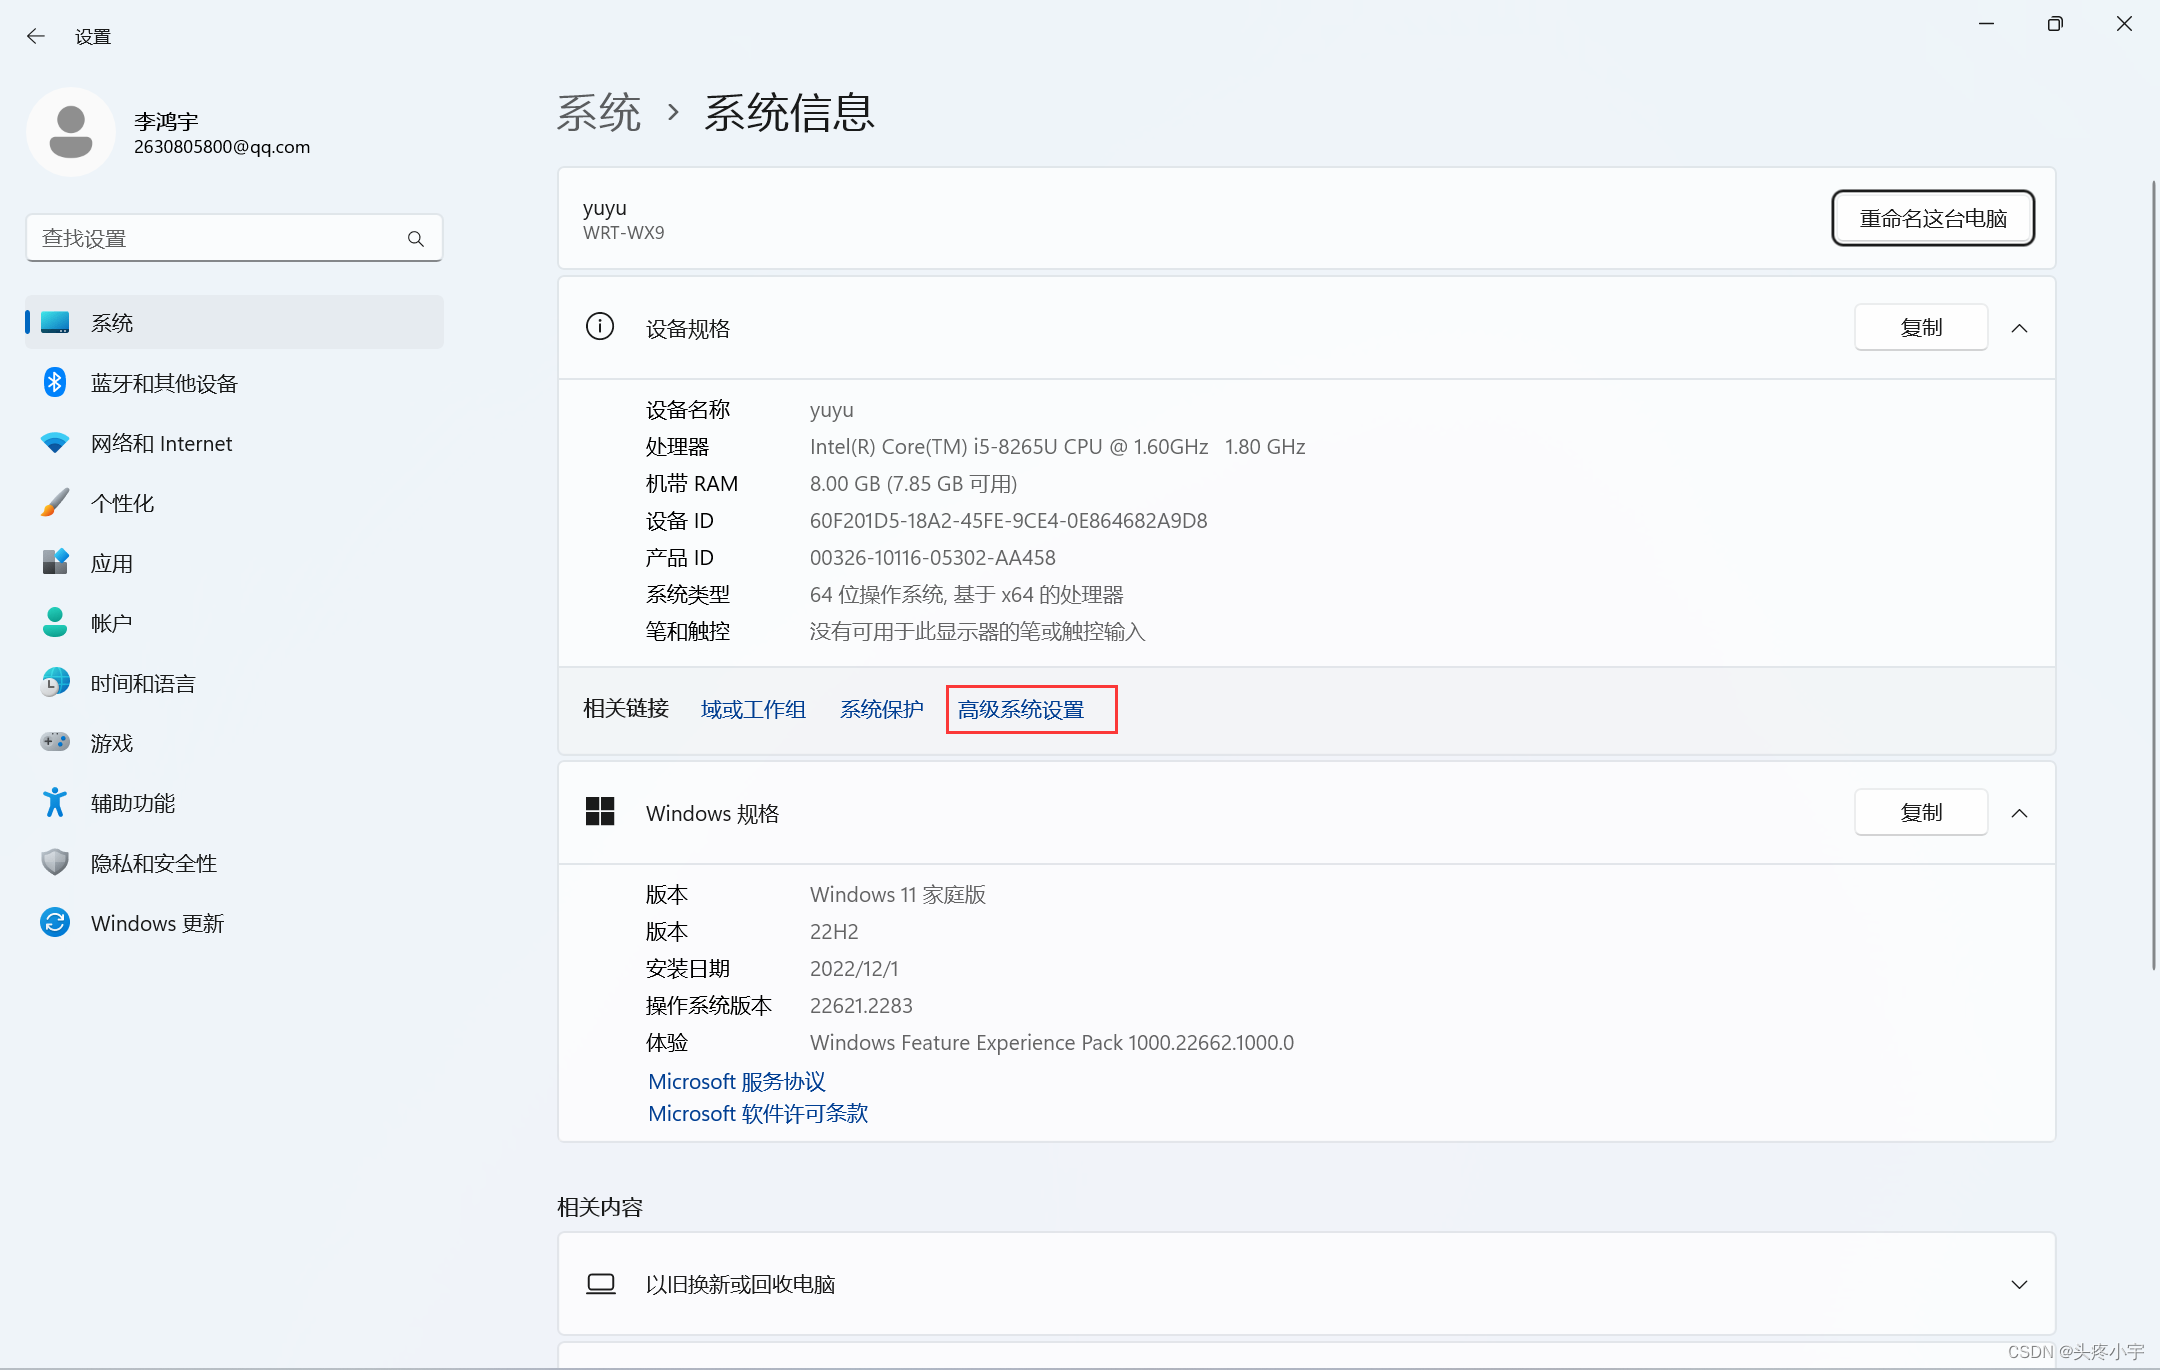Viewport: 2160px width, 1370px height.
Task: Collapse the Windows 规格 section chevron
Action: point(2019,813)
